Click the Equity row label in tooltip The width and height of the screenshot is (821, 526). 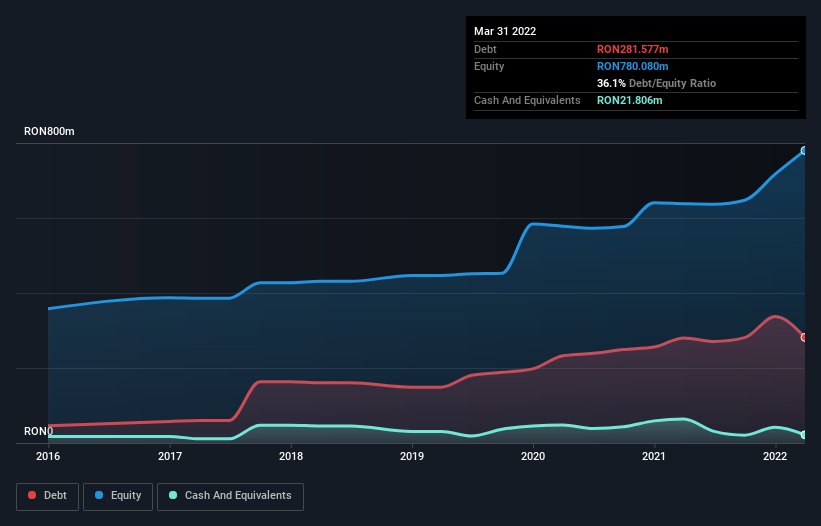coord(489,66)
